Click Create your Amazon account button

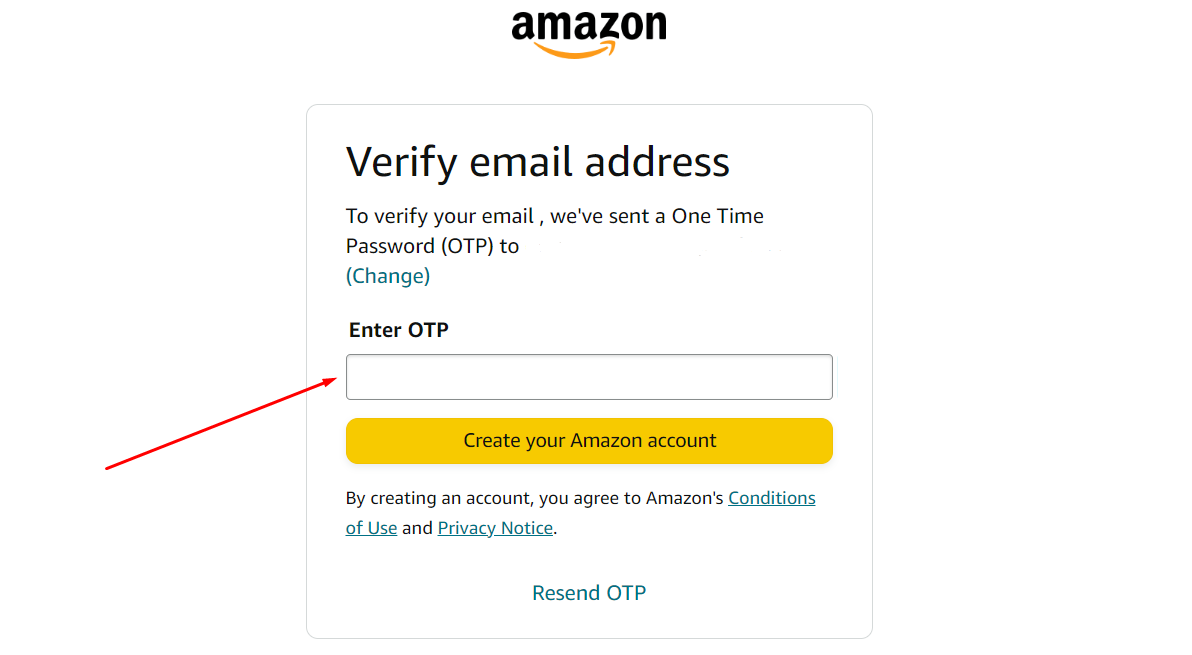pyautogui.click(x=589, y=441)
